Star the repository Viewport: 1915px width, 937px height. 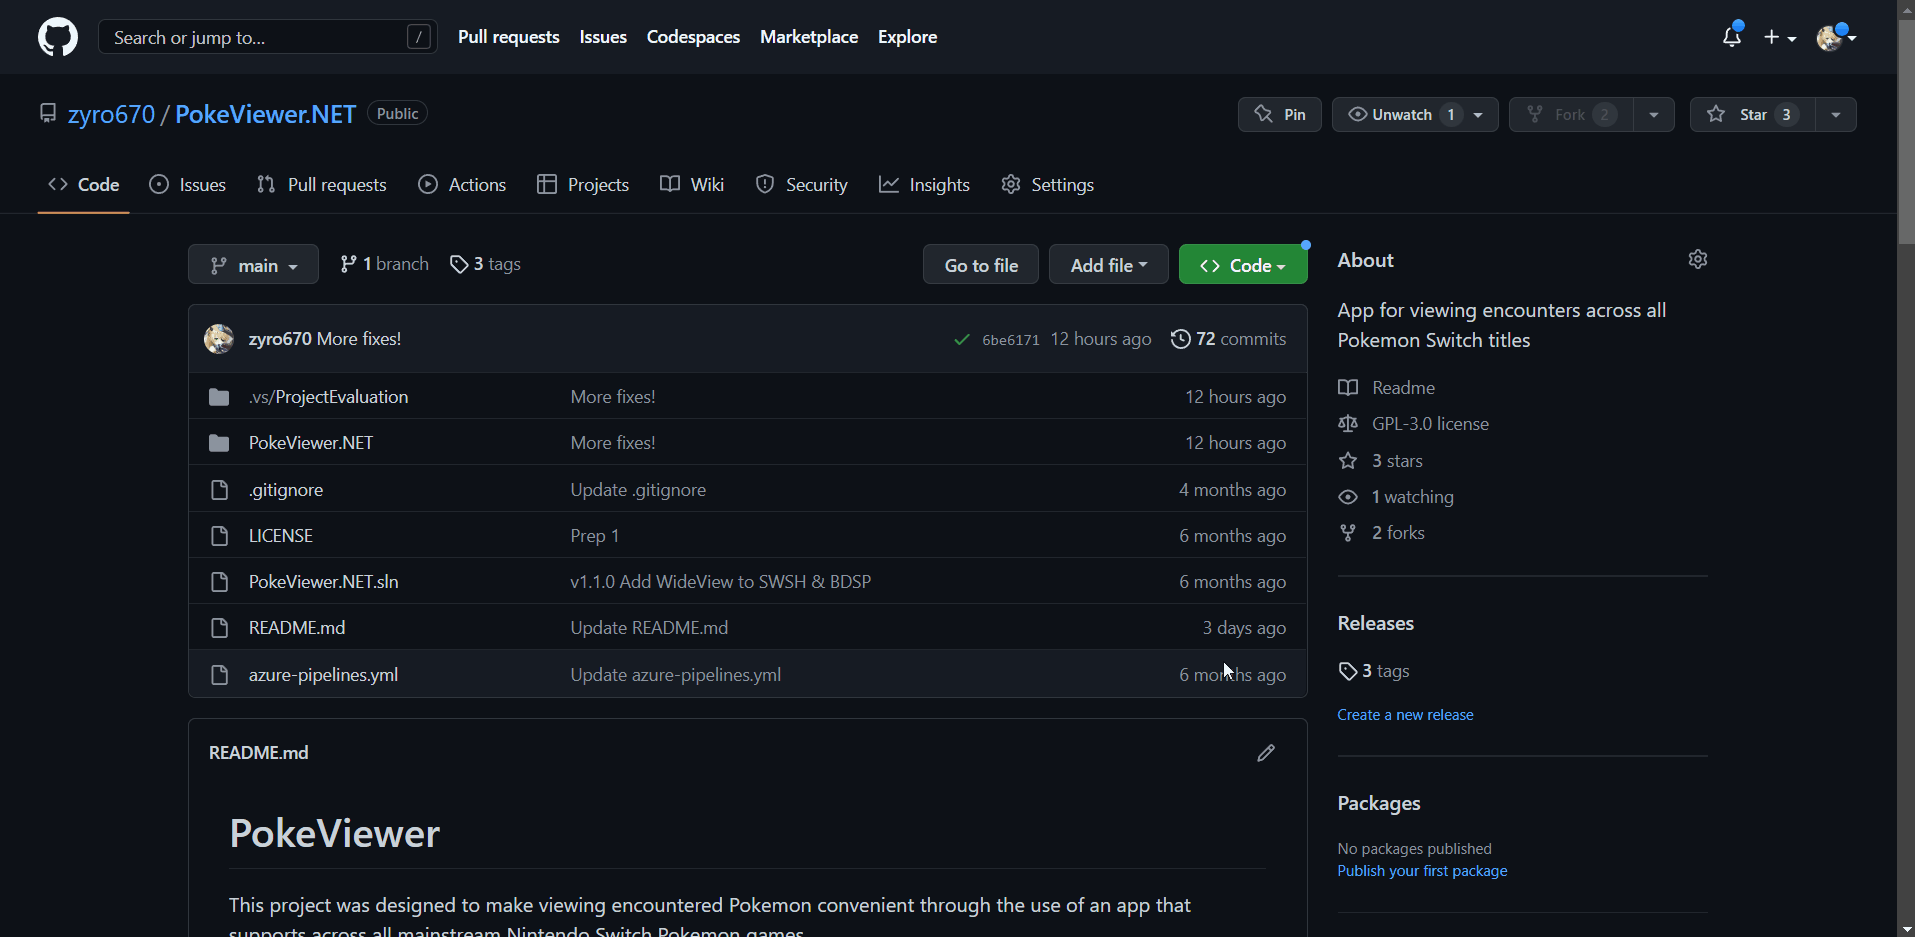pyautogui.click(x=1752, y=115)
